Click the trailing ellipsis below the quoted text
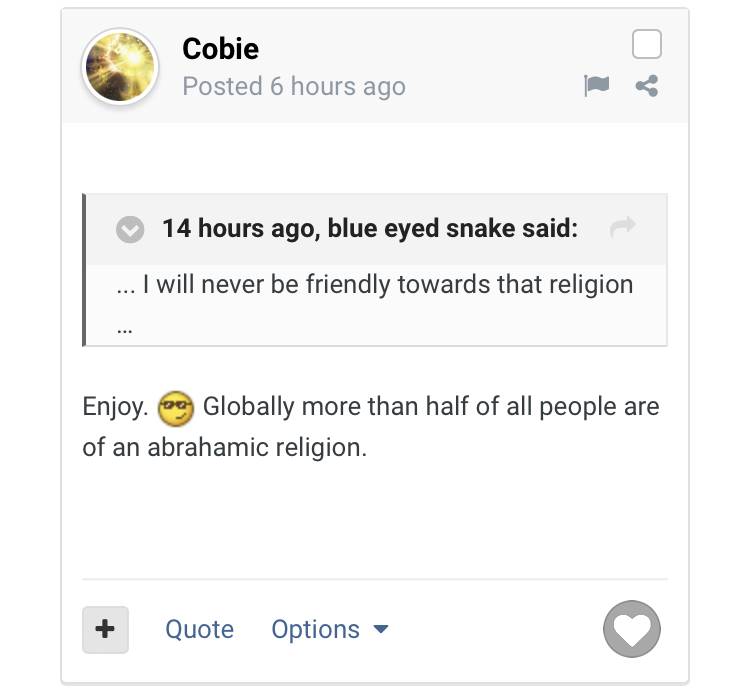This screenshot has height=698, width=750. (x=125, y=328)
